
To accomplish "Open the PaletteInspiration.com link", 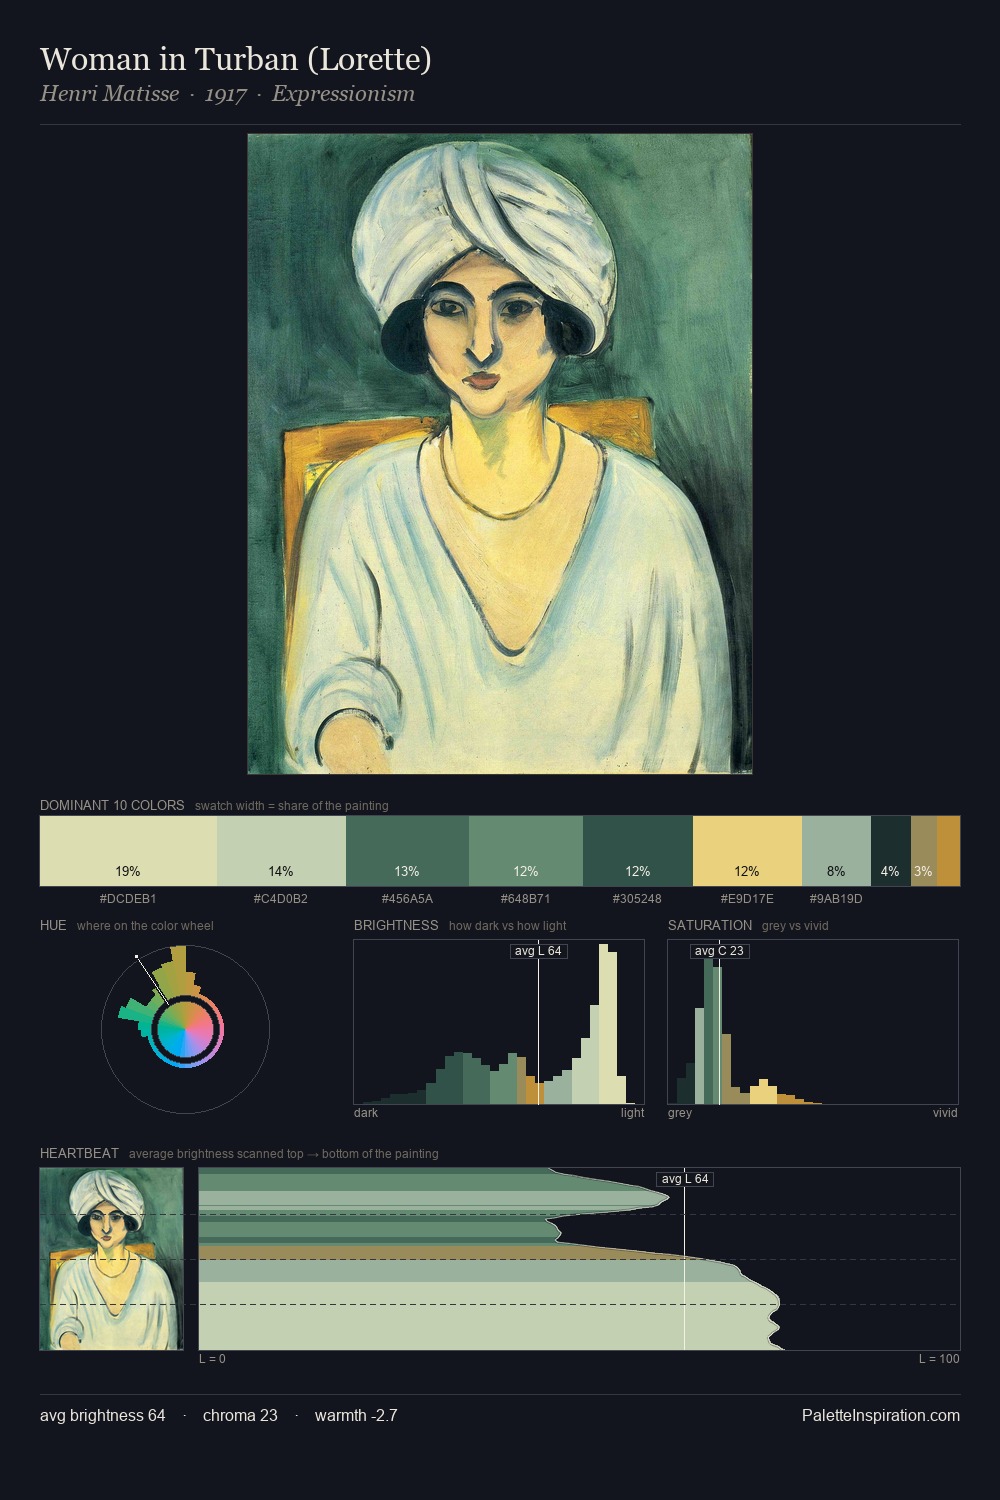I will coord(881,1415).
